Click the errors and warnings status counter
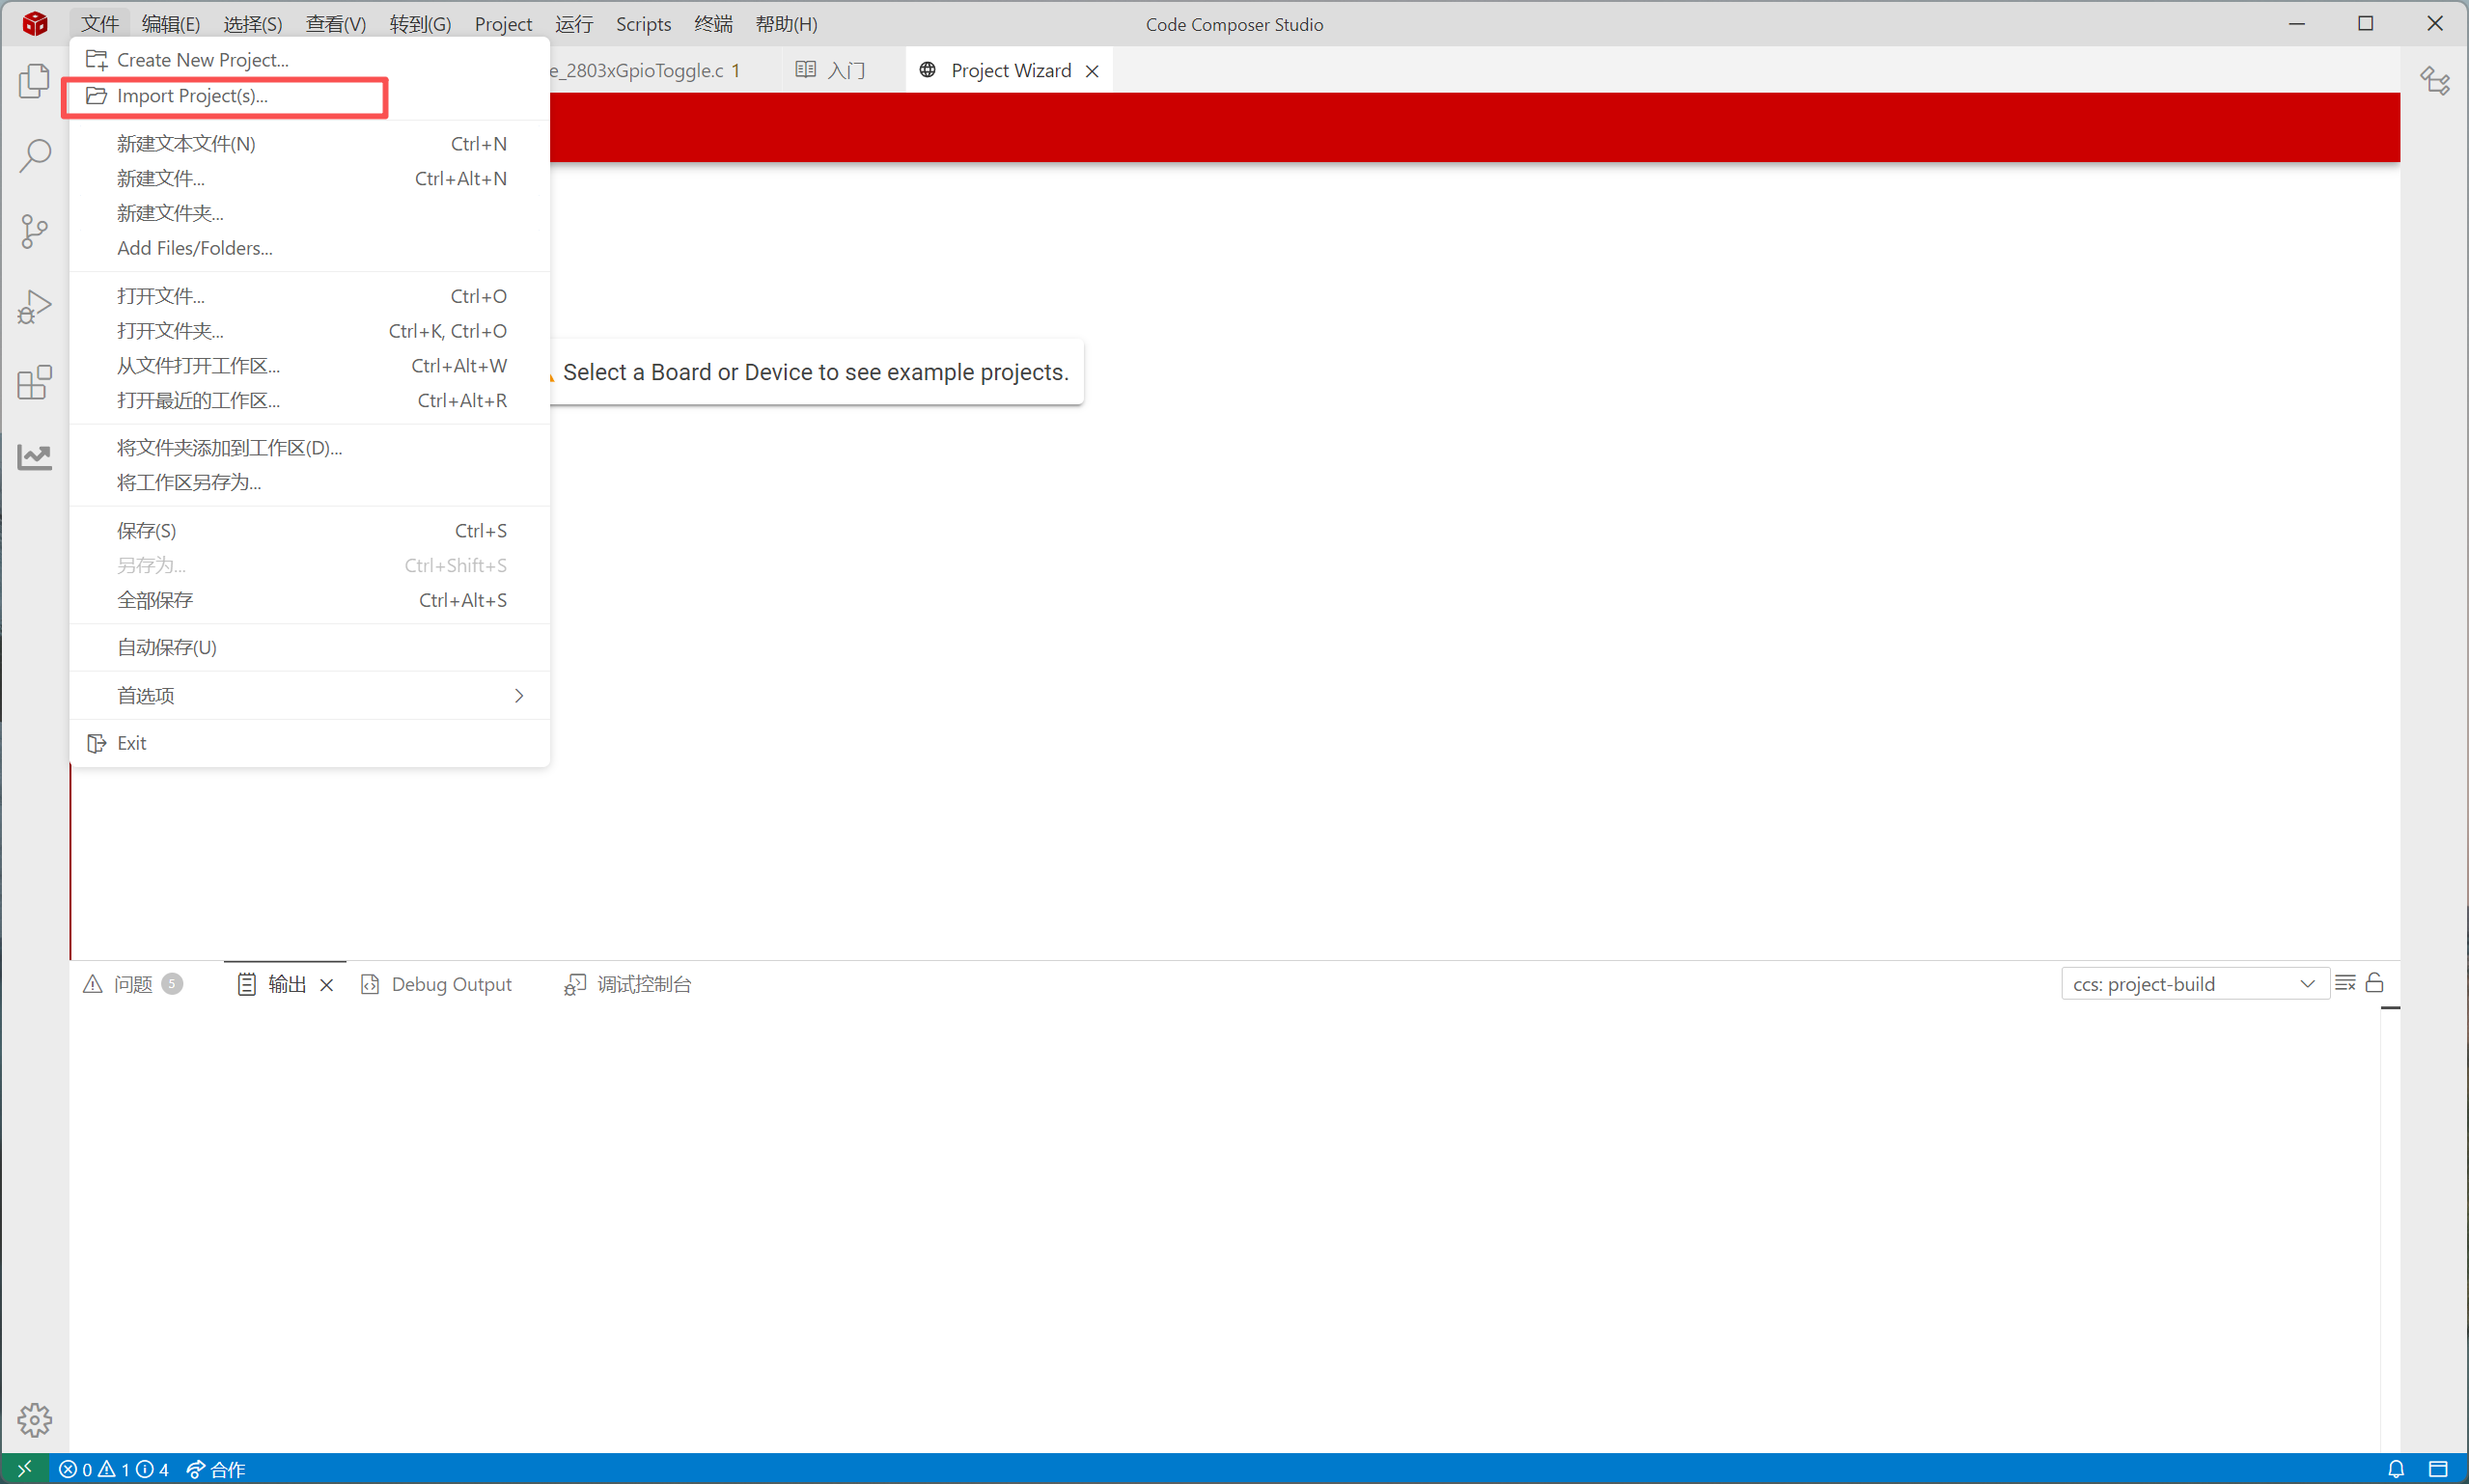 [113, 1468]
